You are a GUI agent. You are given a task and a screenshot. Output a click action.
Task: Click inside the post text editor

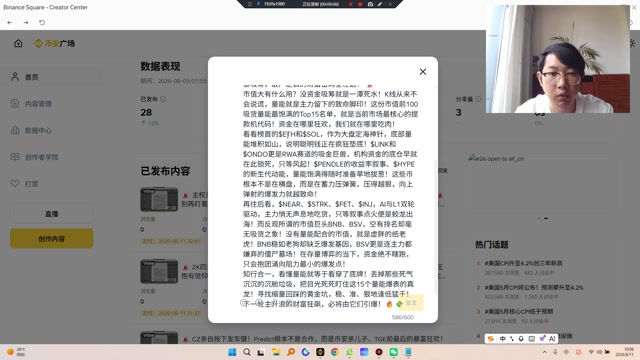(x=331, y=196)
